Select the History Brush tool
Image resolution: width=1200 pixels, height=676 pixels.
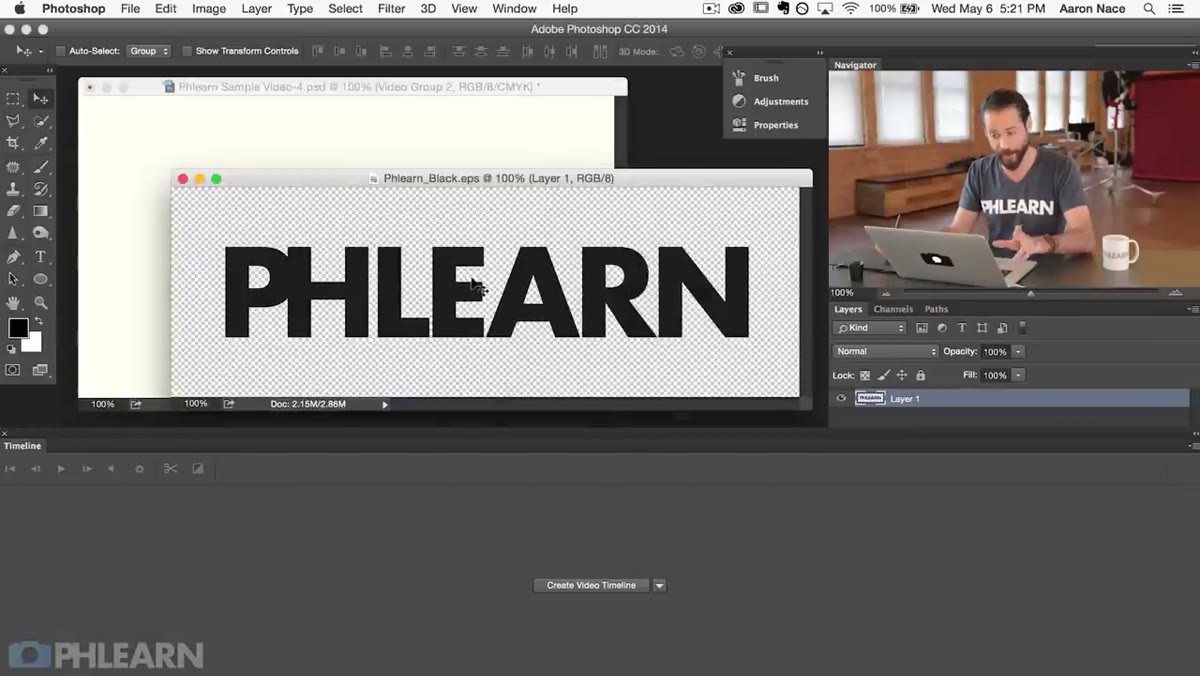[x=41, y=189]
